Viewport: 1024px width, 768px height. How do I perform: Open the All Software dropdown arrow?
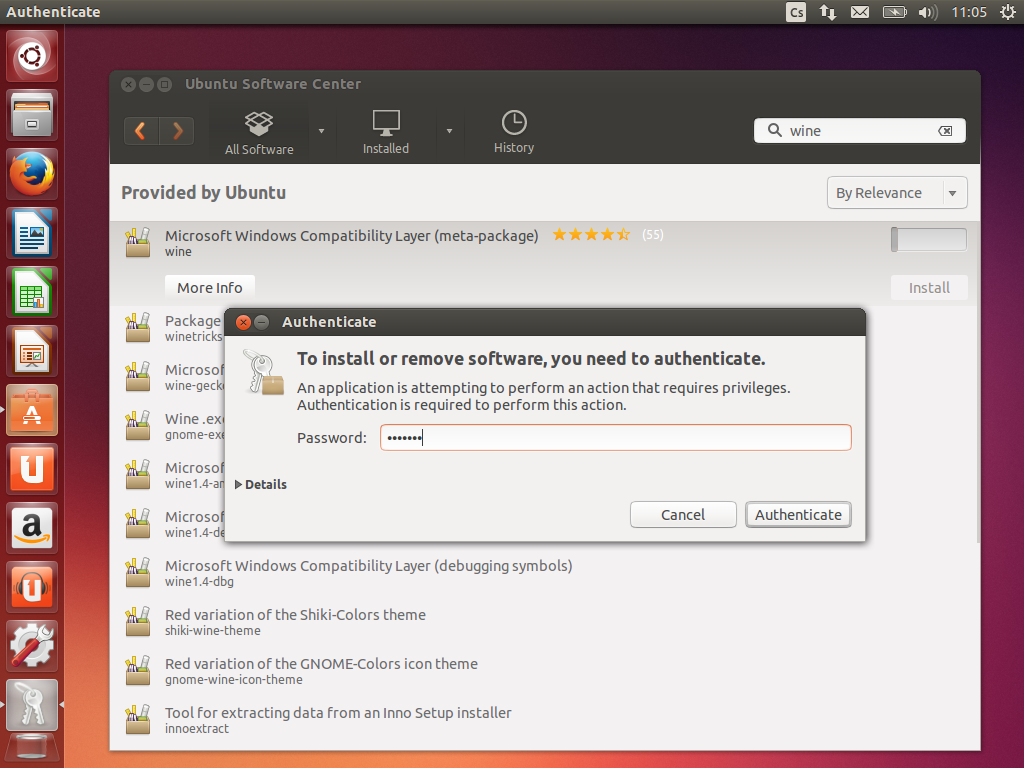click(321, 131)
